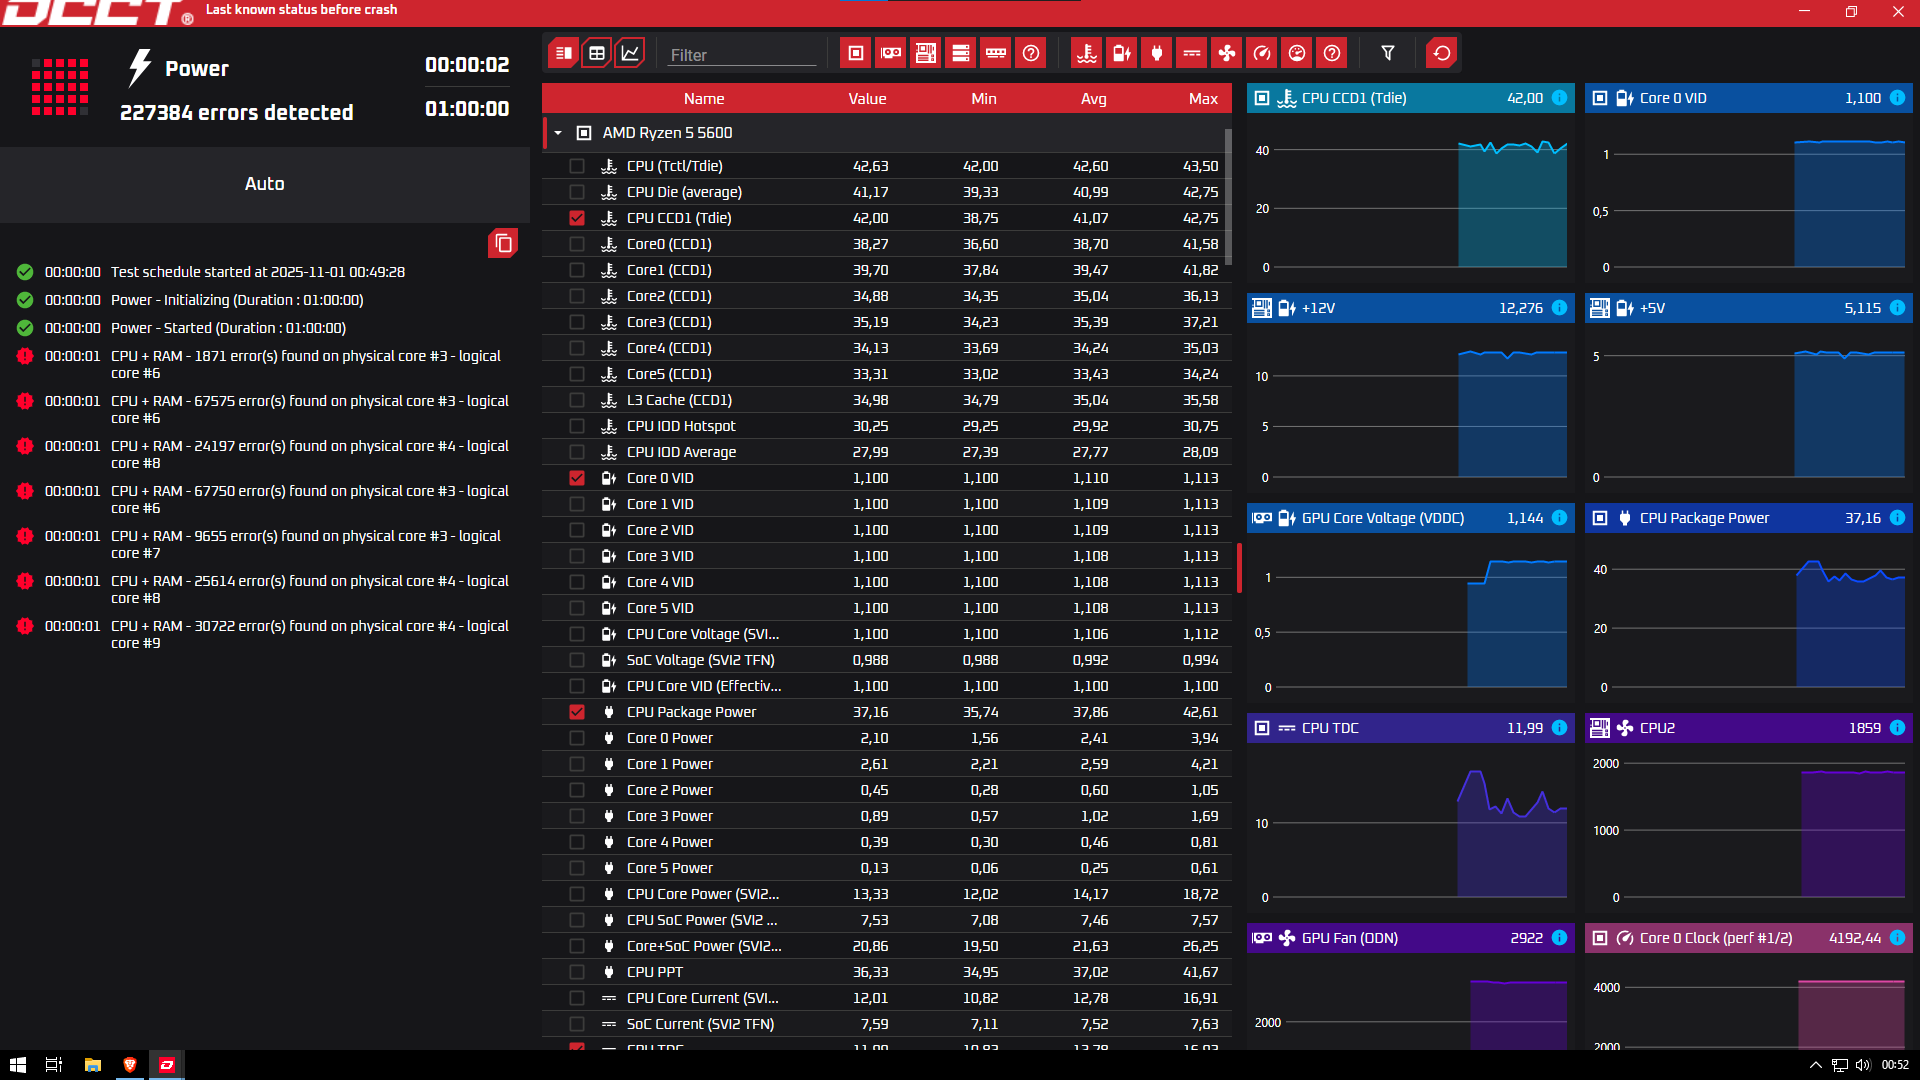Click the '227384 errors detected' status text

(237, 113)
